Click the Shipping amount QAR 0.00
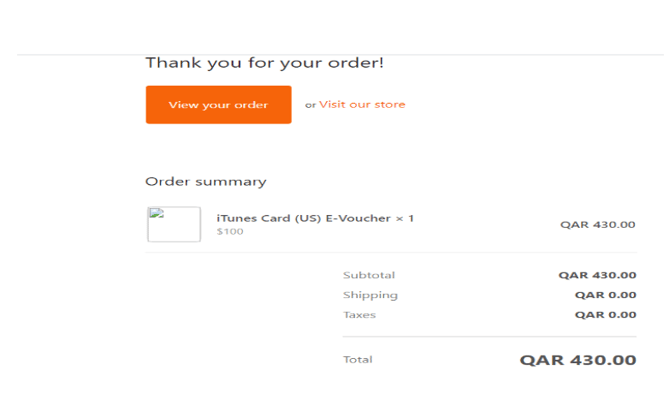Image resolution: width=669 pixels, height=400 pixels. point(605,295)
